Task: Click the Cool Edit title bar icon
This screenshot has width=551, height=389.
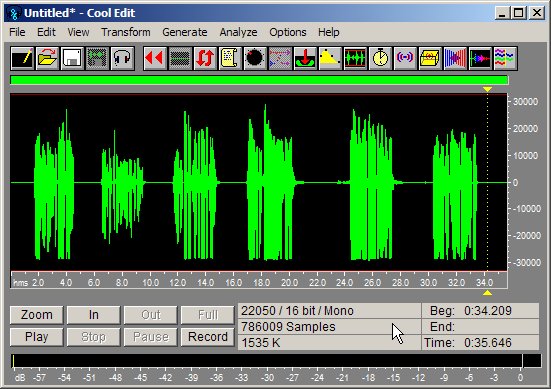Action: (x=14, y=14)
